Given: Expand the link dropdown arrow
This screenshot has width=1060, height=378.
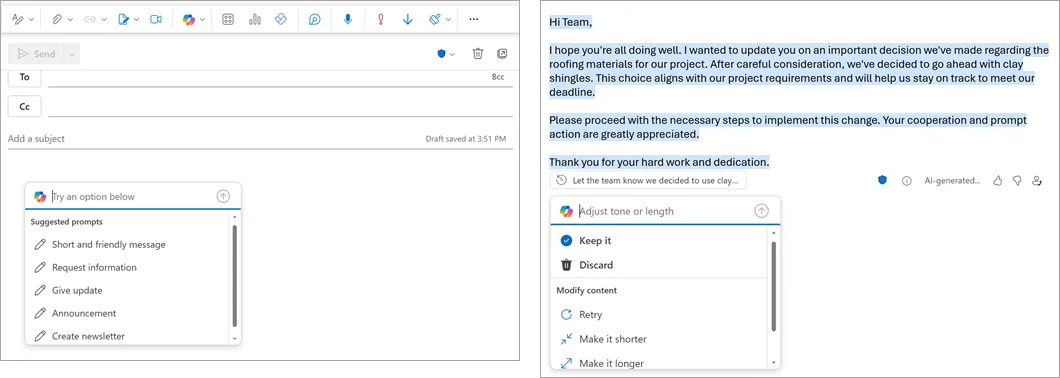Looking at the screenshot, I should pyautogui.click(x=103, y=20).
